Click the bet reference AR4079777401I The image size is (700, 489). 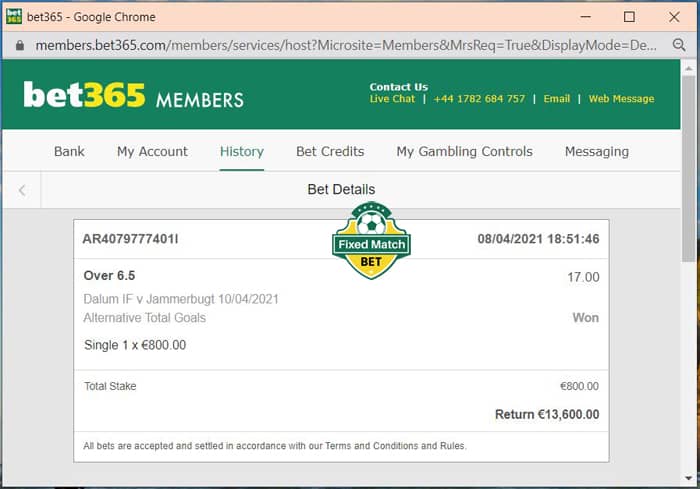coord(130,239)
